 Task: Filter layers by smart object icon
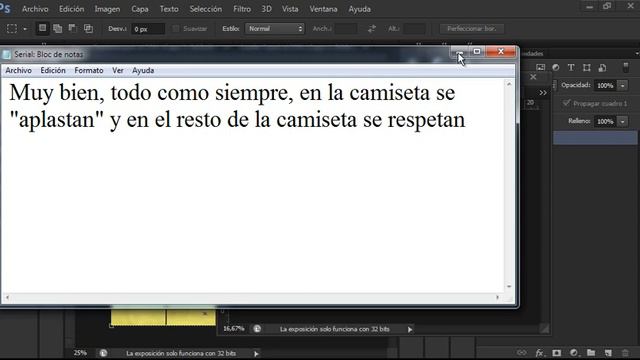pos(602,68)
